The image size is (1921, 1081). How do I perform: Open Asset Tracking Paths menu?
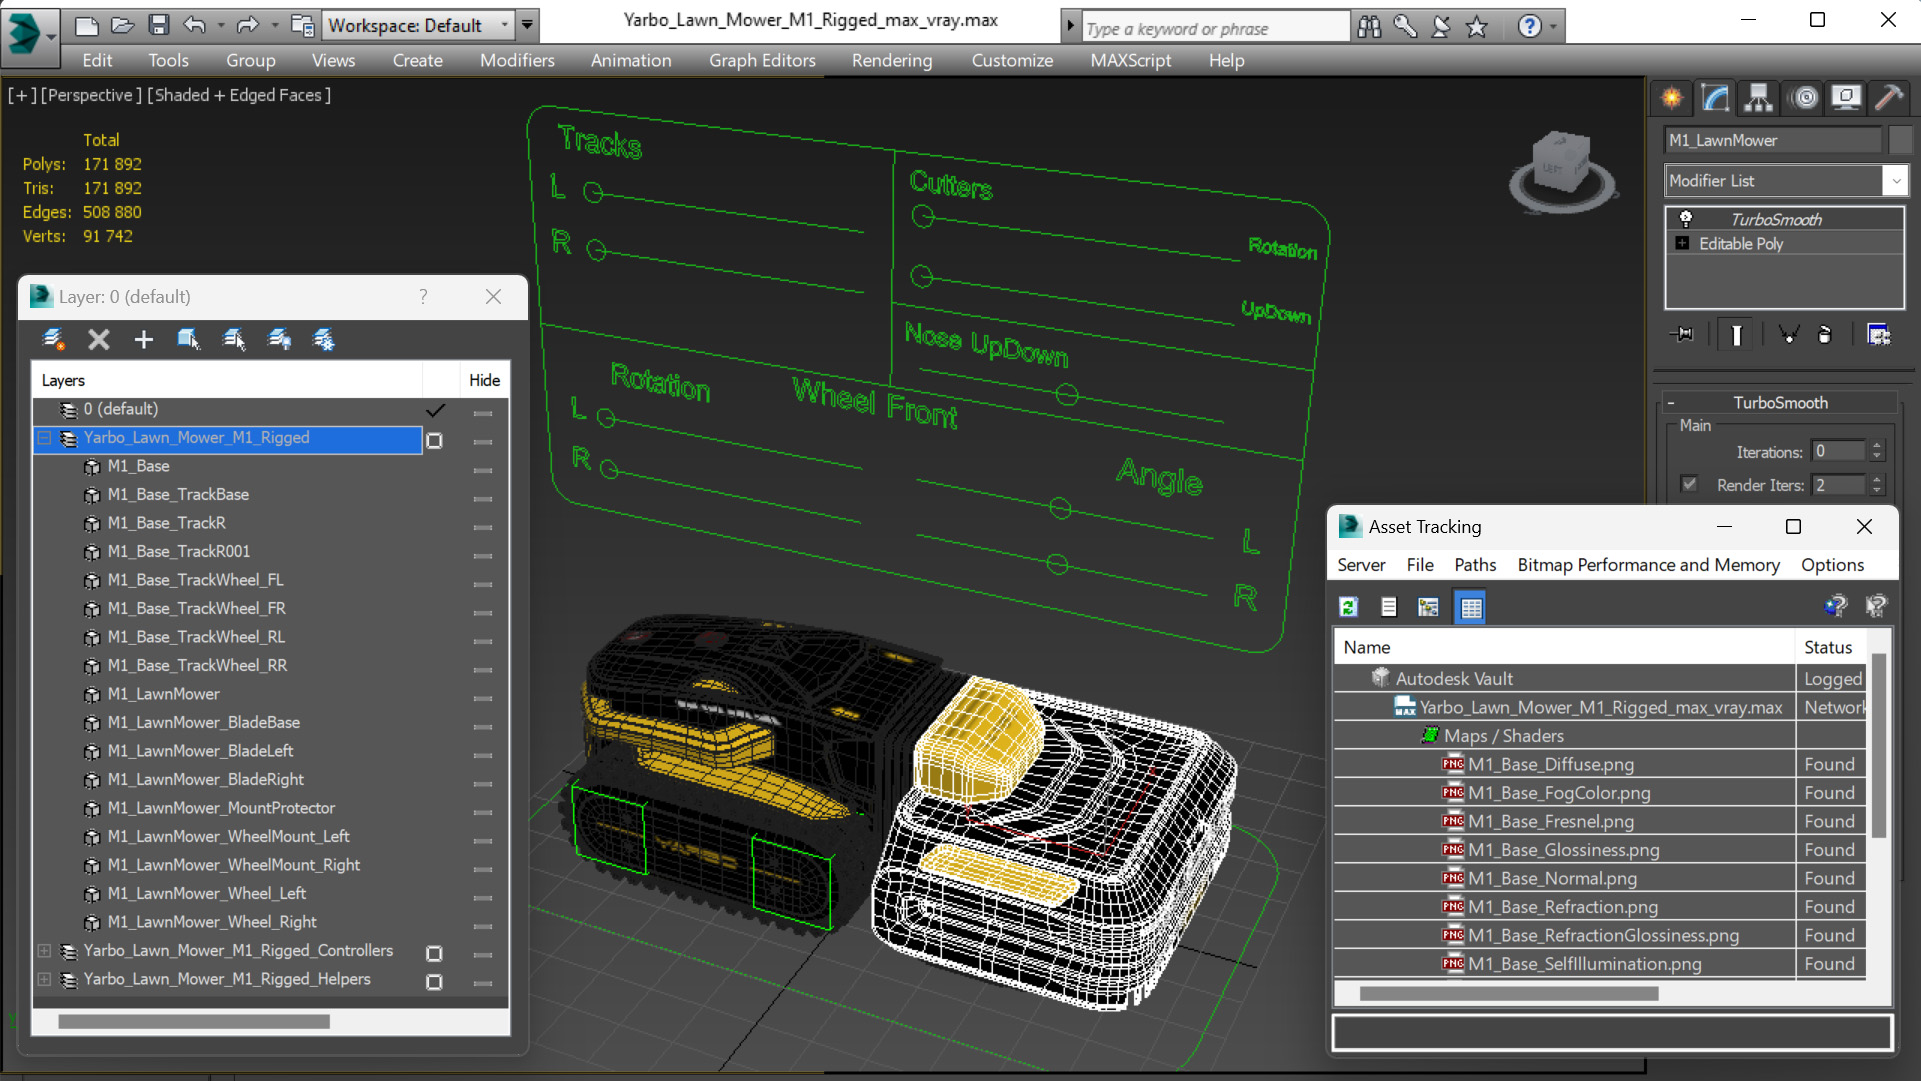click(x=1475, y=564)
